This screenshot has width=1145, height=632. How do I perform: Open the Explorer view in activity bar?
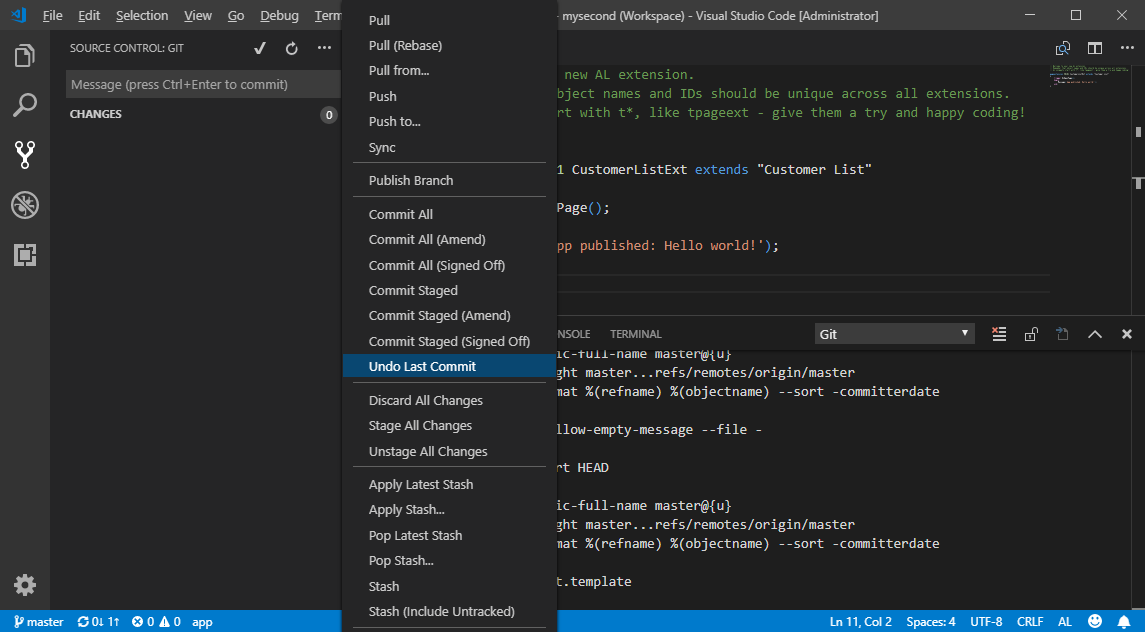coord(25,56)
